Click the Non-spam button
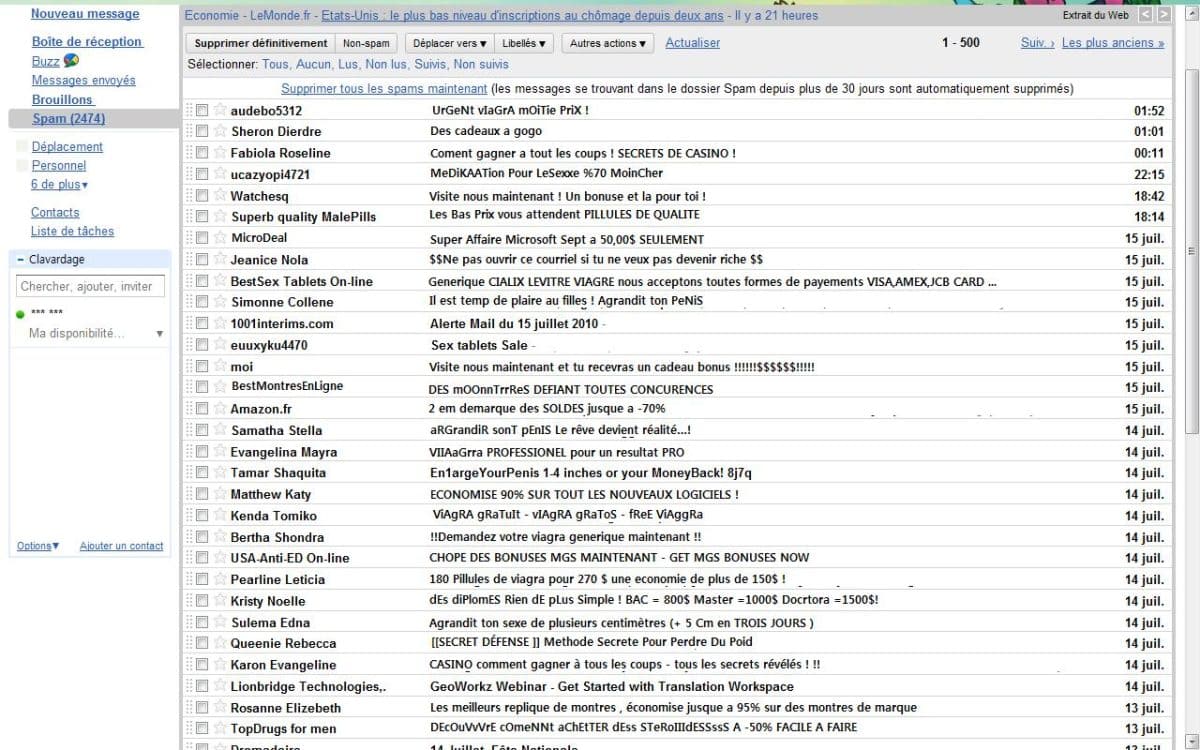Image resolution: width=1200 pixels, height=750 pixels. tap(366, 44)
